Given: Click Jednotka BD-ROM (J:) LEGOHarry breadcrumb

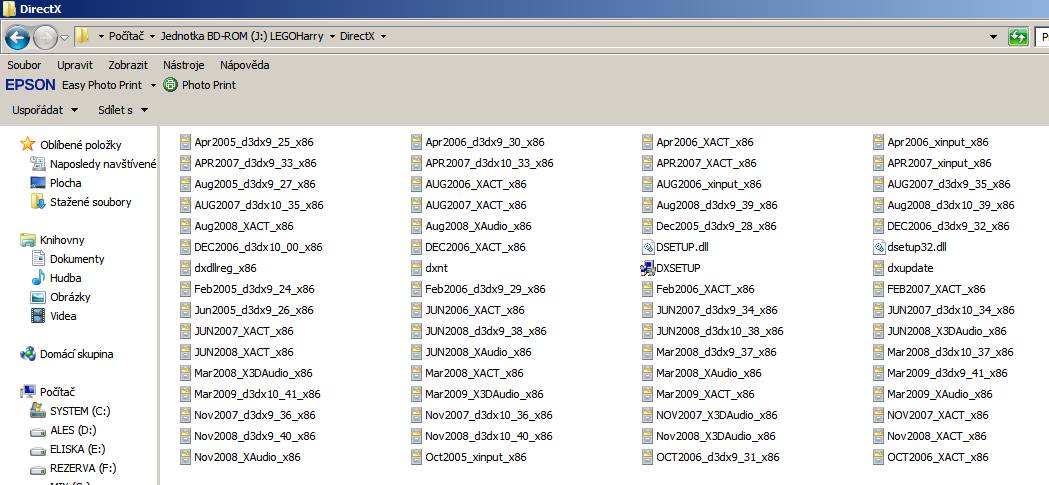Looking at the screenshot, I should click(x=242, y=36).
